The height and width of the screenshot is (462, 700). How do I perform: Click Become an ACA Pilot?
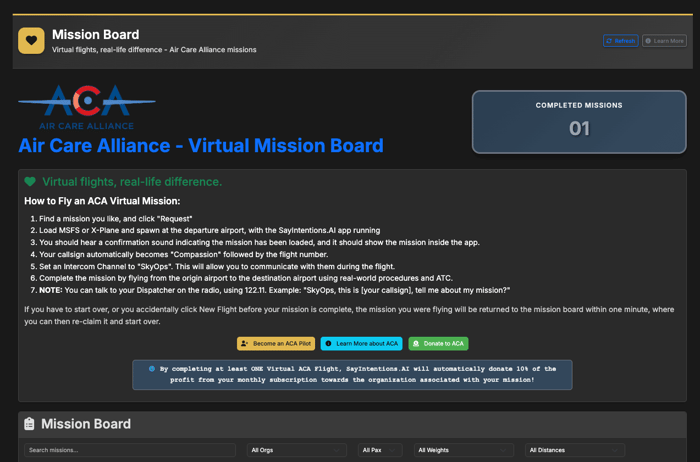[276, 344]
